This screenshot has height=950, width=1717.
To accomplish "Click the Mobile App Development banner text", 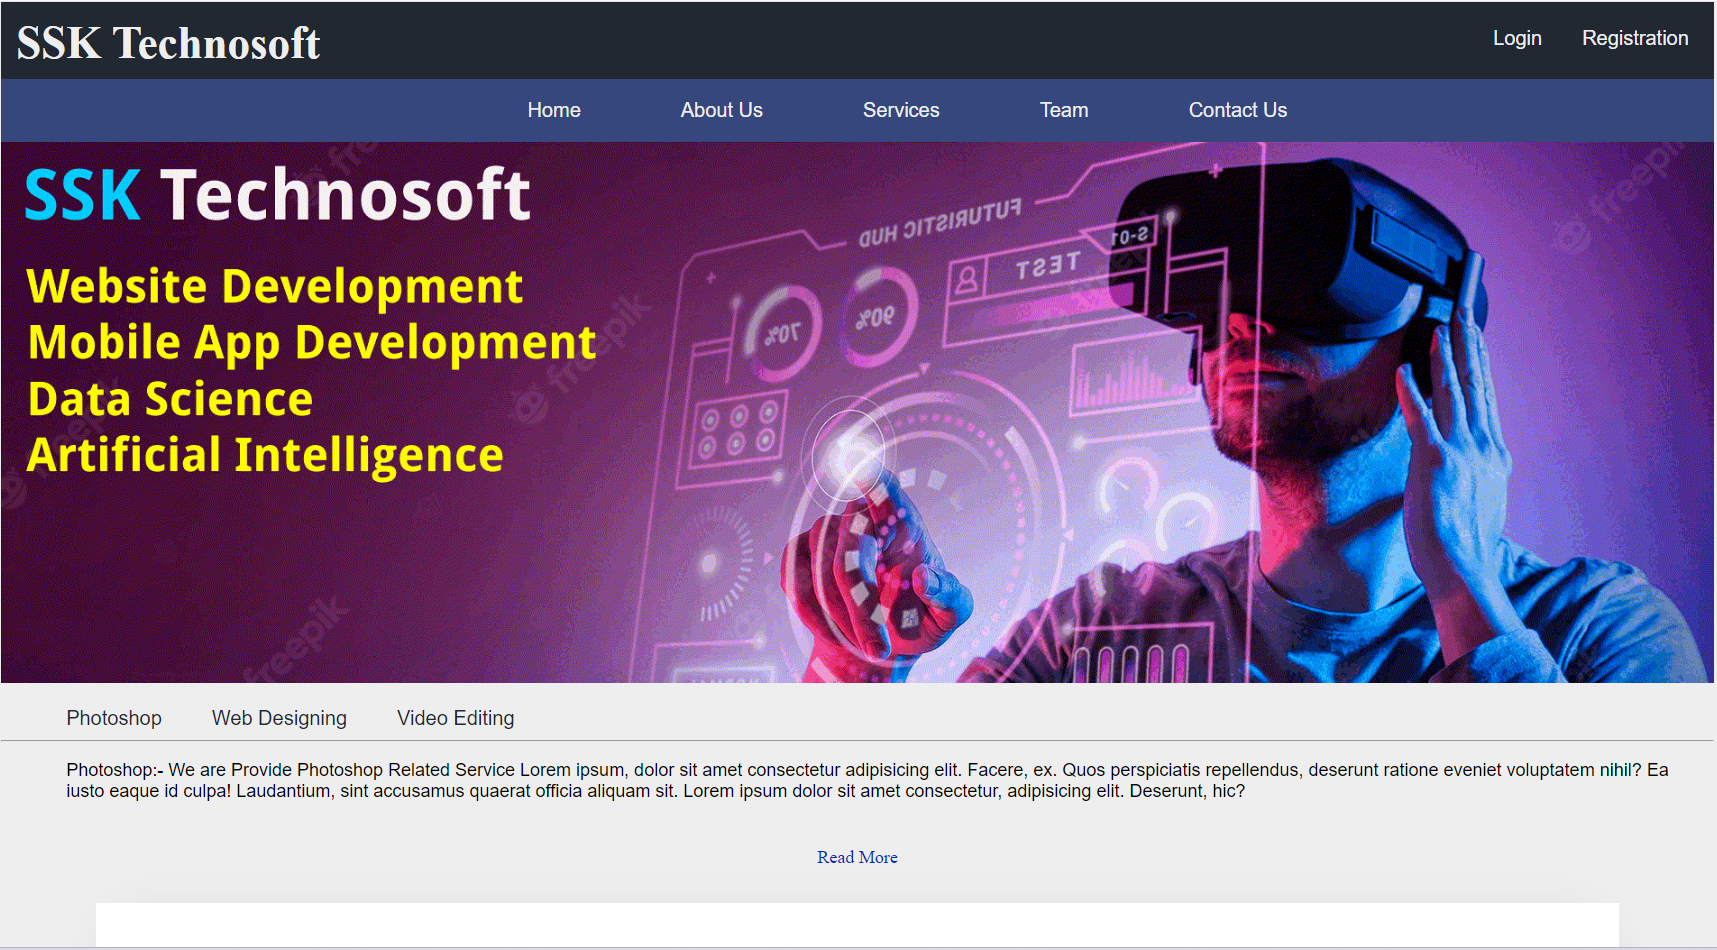I will (x=312, y=342).
